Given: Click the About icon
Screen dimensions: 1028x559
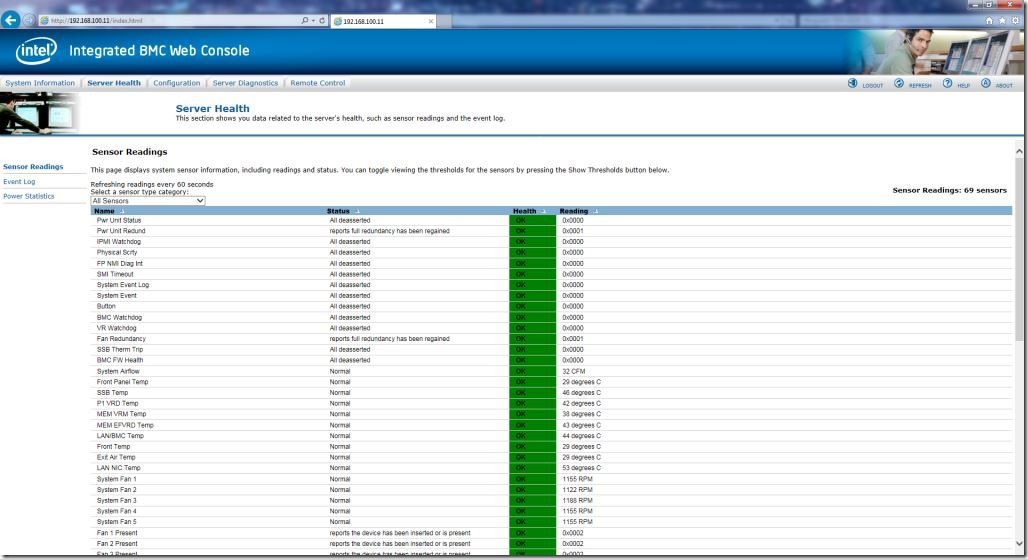Looking at the screenshot, I should (x=986, y=84).
